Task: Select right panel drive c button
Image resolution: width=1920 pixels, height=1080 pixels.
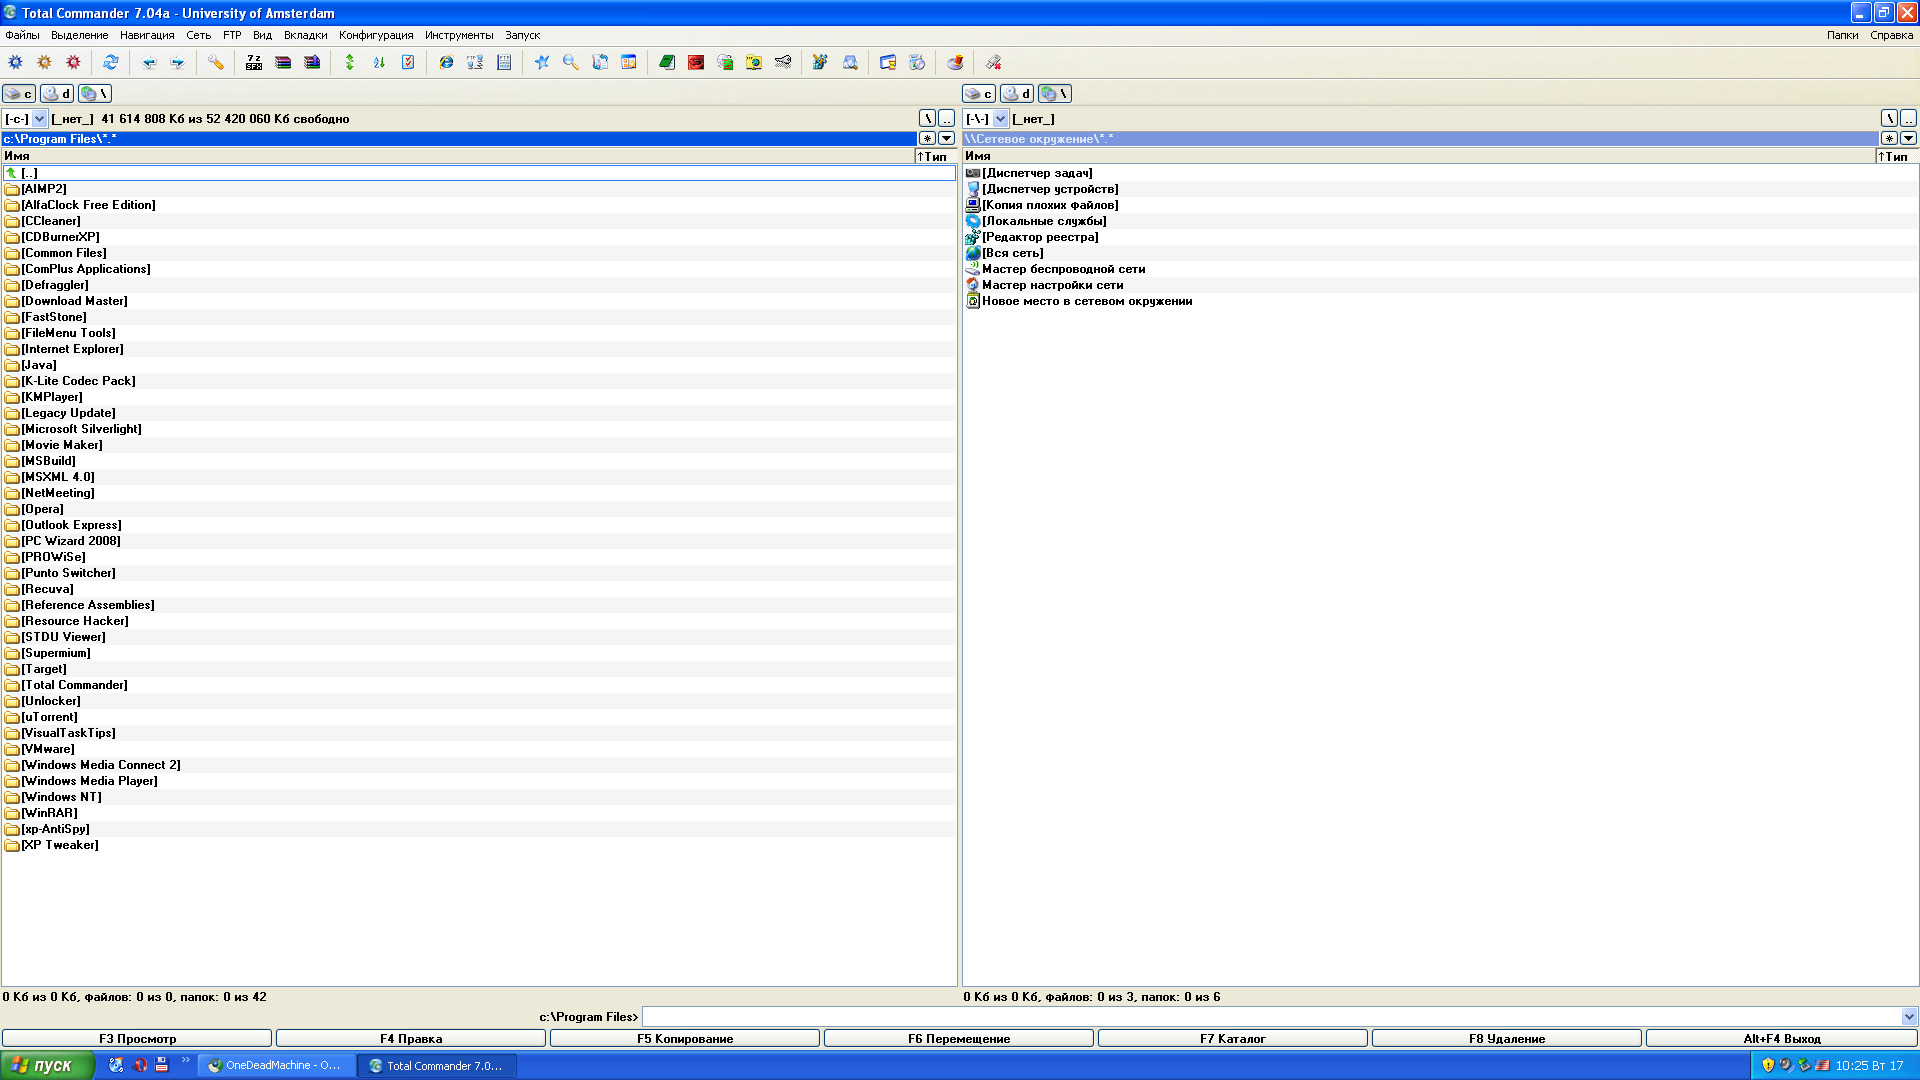Action: click(x=979, y=93)
